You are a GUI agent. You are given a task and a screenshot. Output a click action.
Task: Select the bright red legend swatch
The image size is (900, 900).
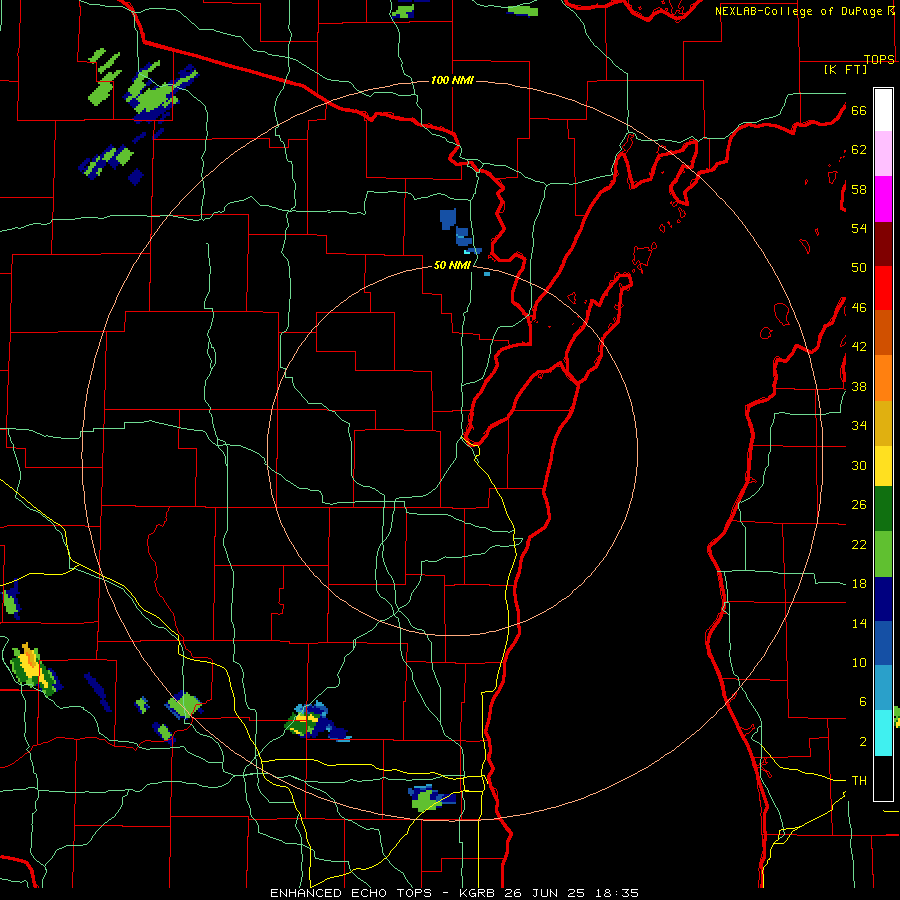click(x=883, y=288)
